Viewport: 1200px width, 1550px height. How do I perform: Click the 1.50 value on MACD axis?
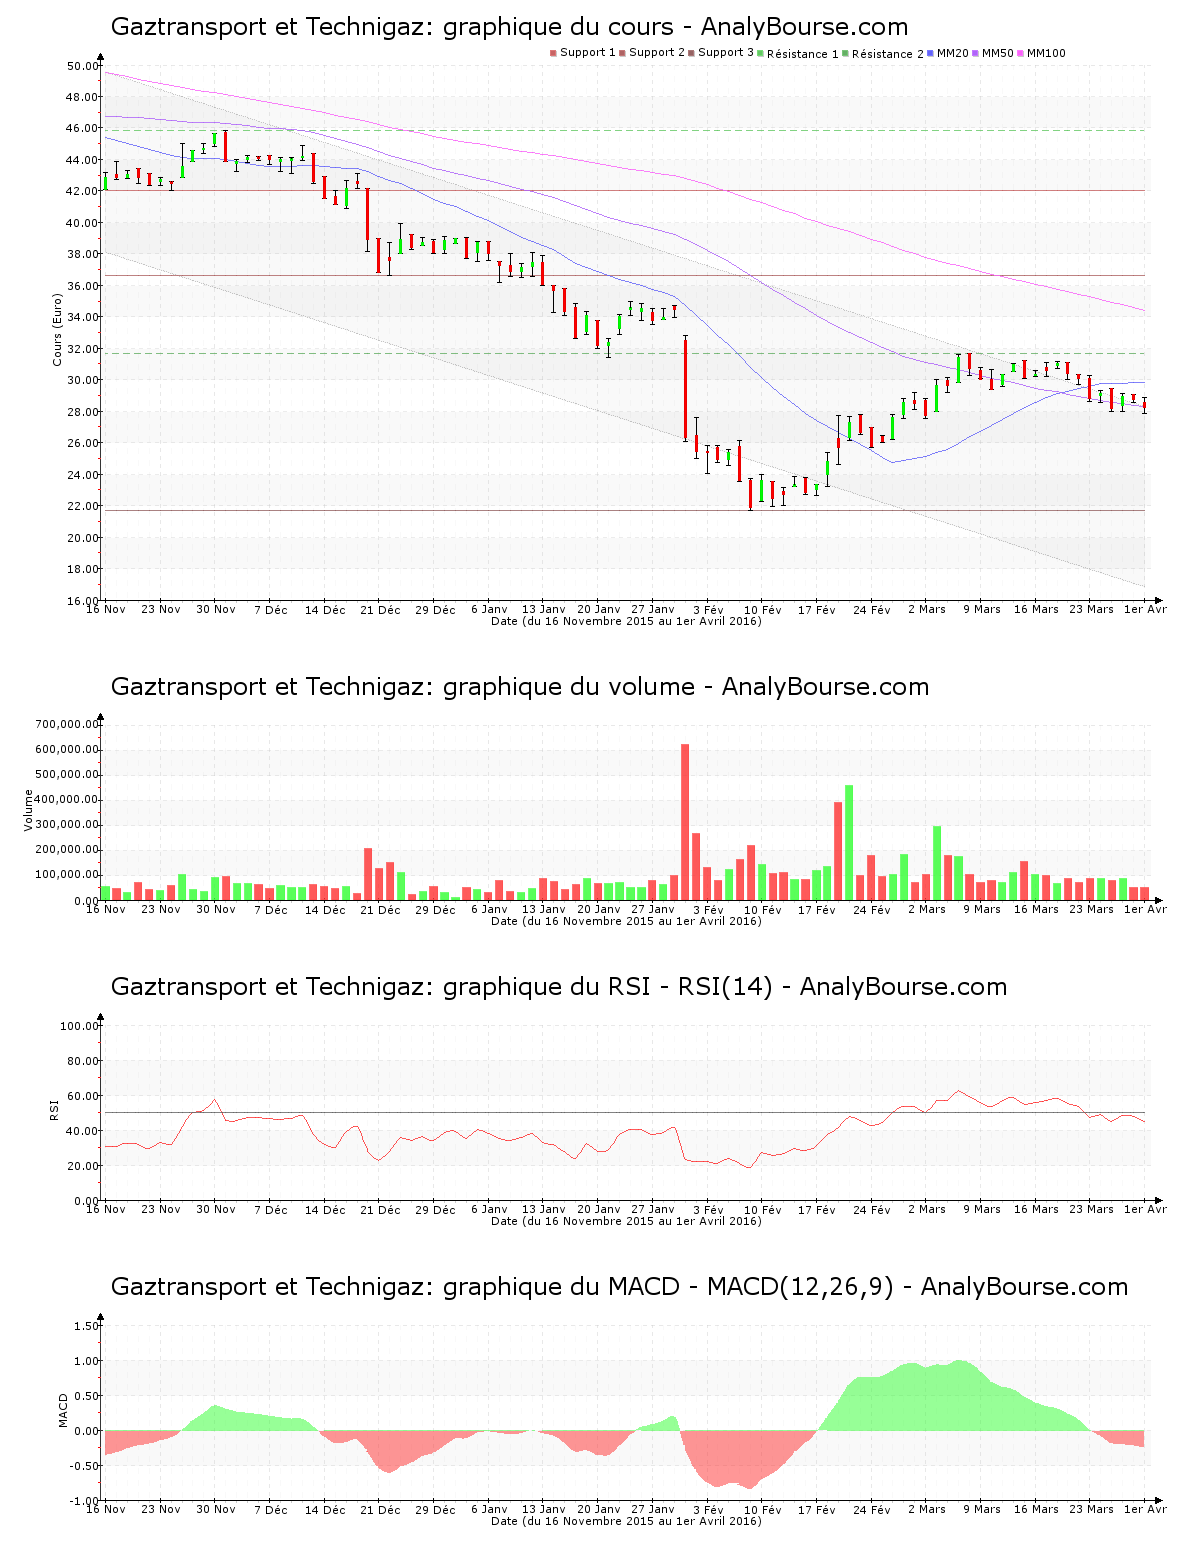click(x=87, y=1326)
